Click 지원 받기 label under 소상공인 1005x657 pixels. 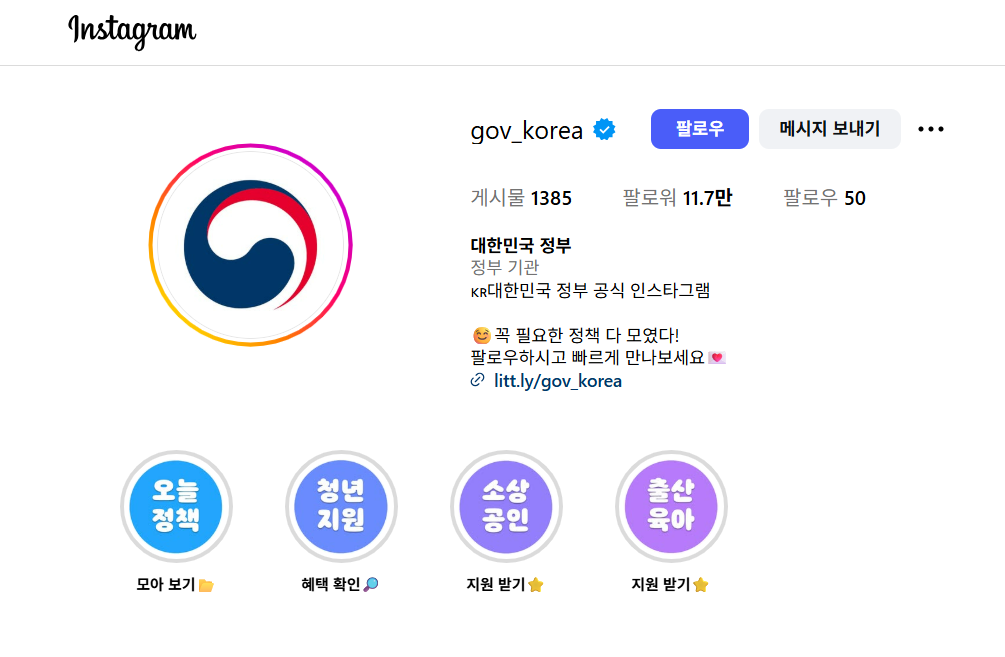pos(505,585)
